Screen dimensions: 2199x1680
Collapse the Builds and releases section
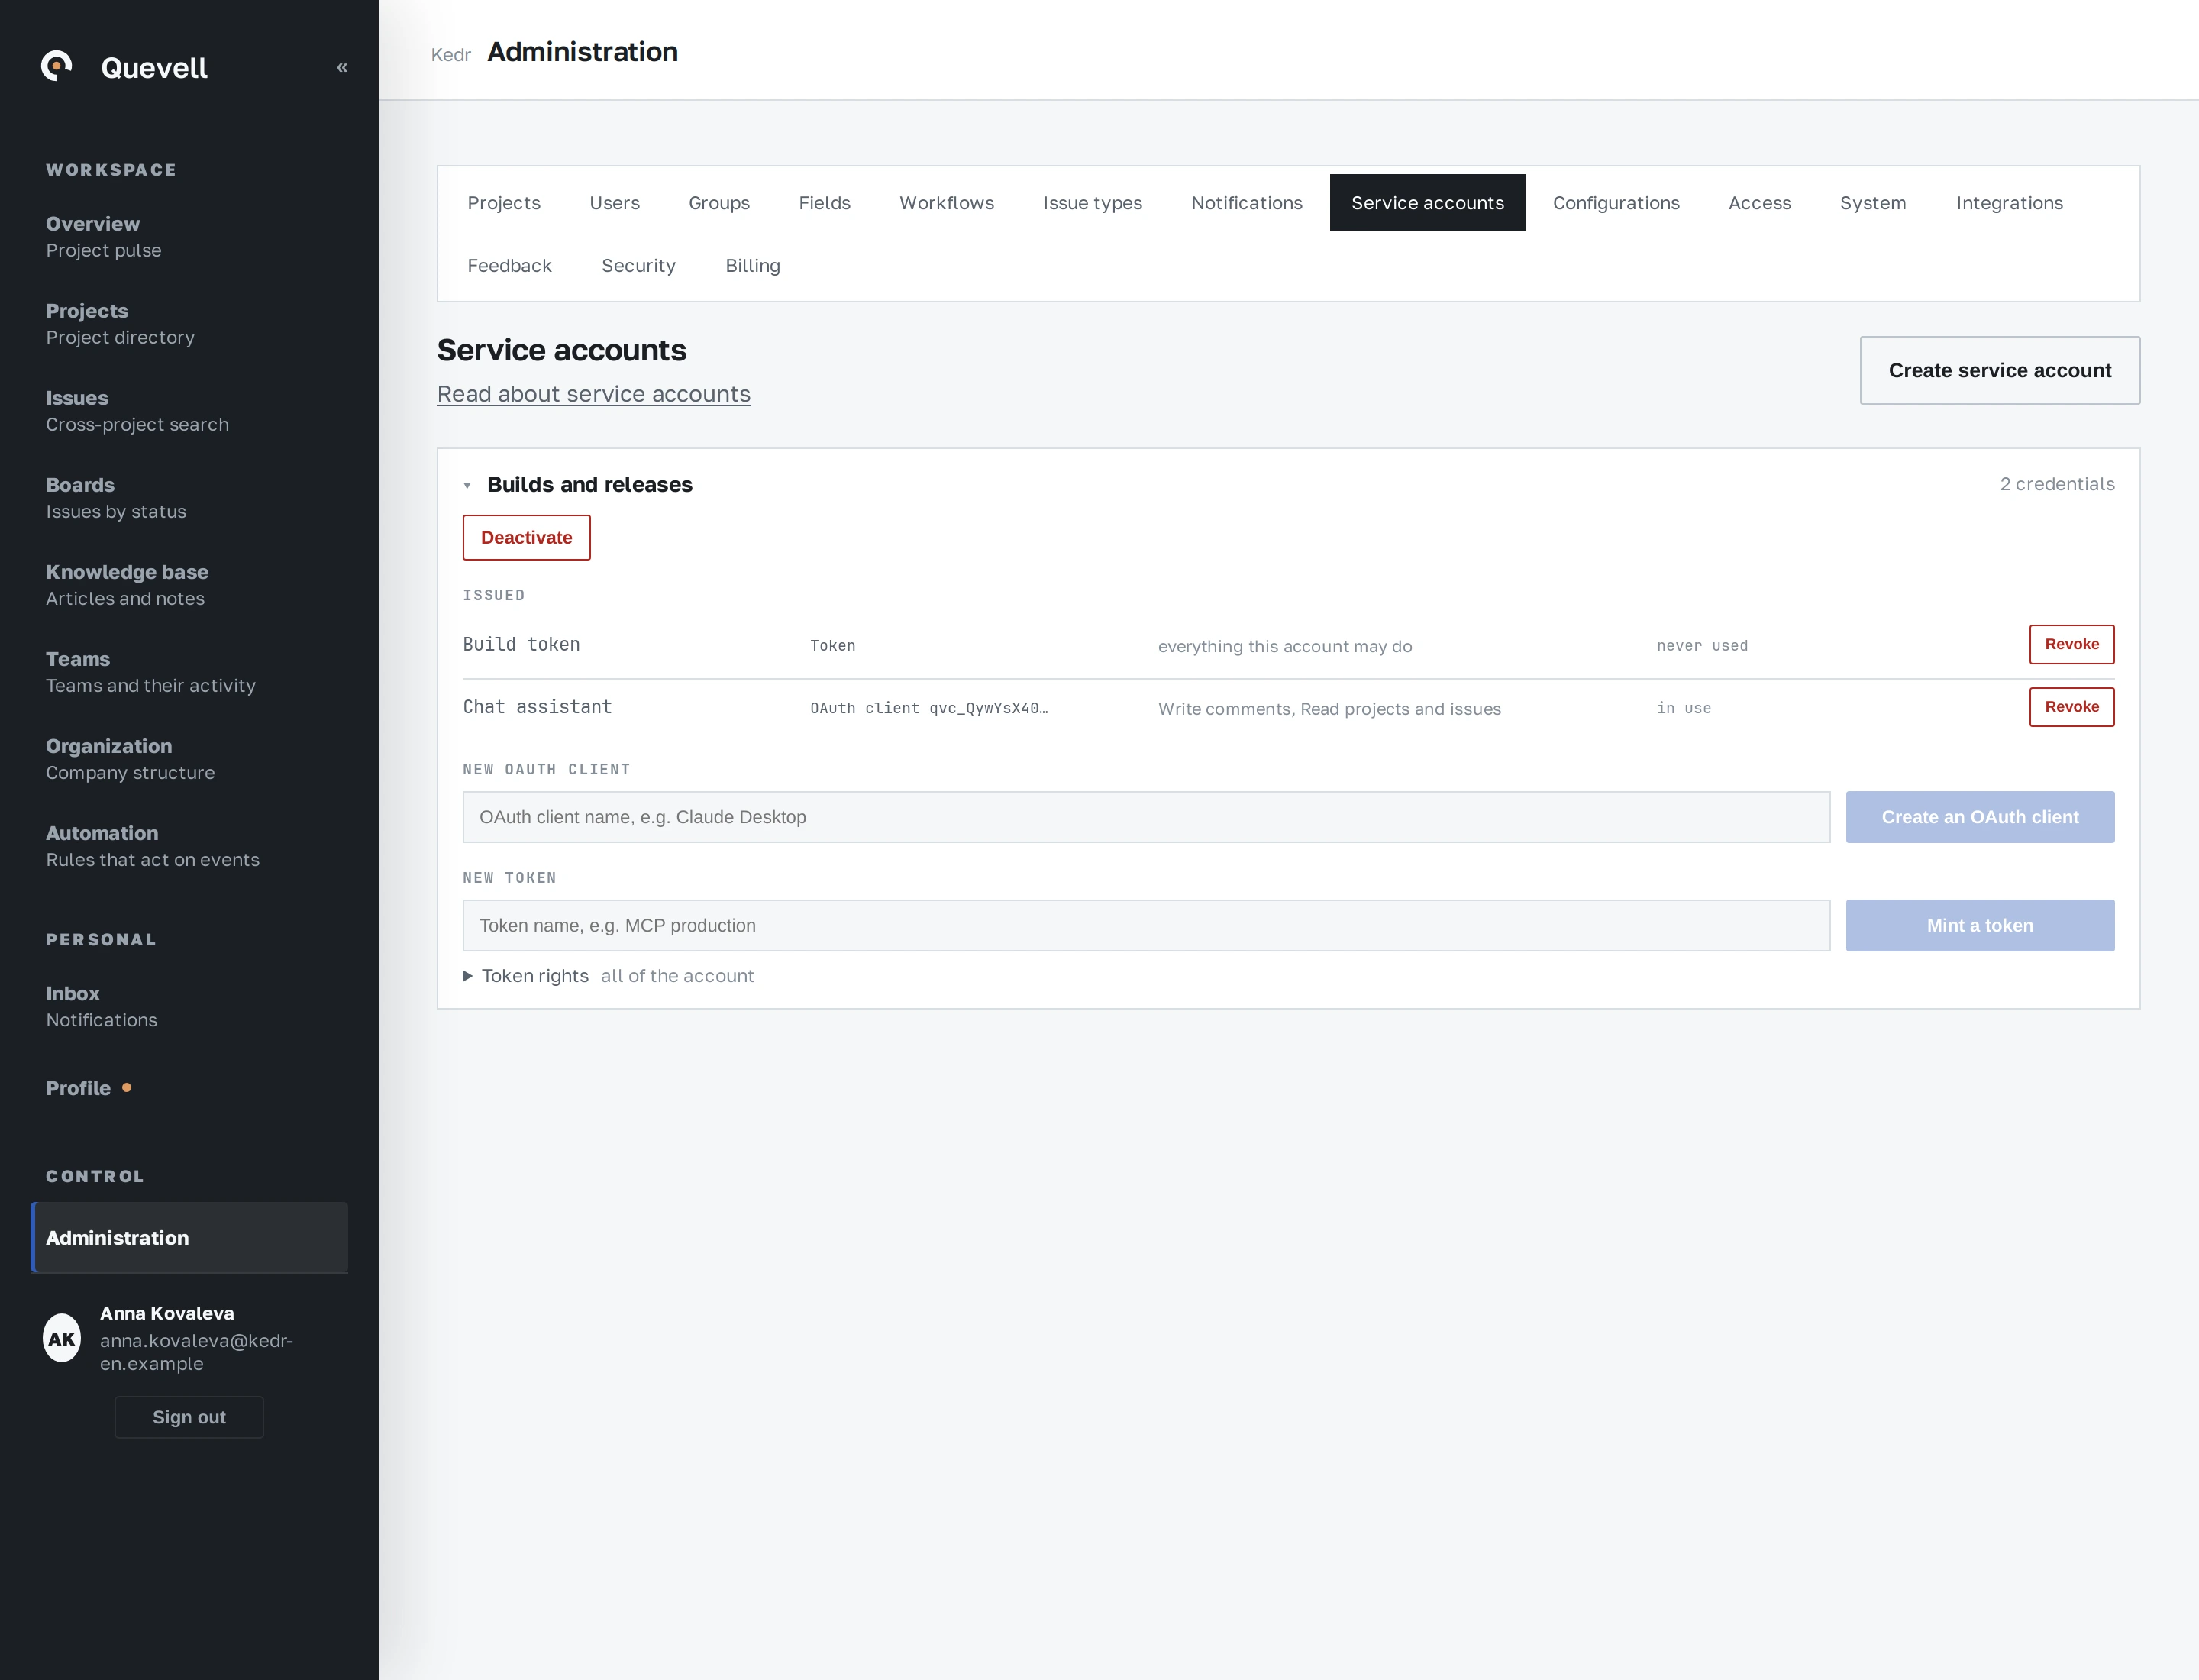coord(467,485)
